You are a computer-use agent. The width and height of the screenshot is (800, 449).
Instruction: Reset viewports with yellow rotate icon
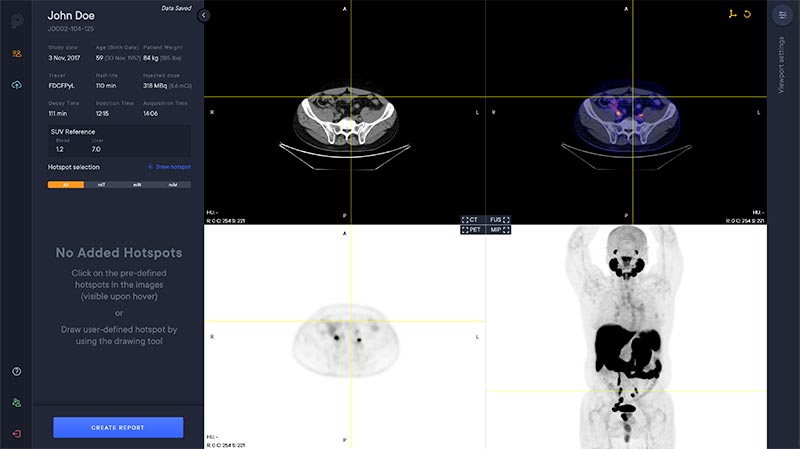tap(747, 14)
